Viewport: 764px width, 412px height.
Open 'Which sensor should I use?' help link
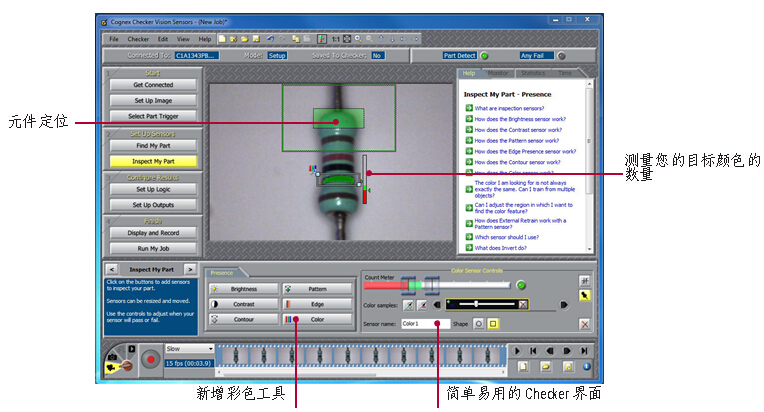[506, 237]
